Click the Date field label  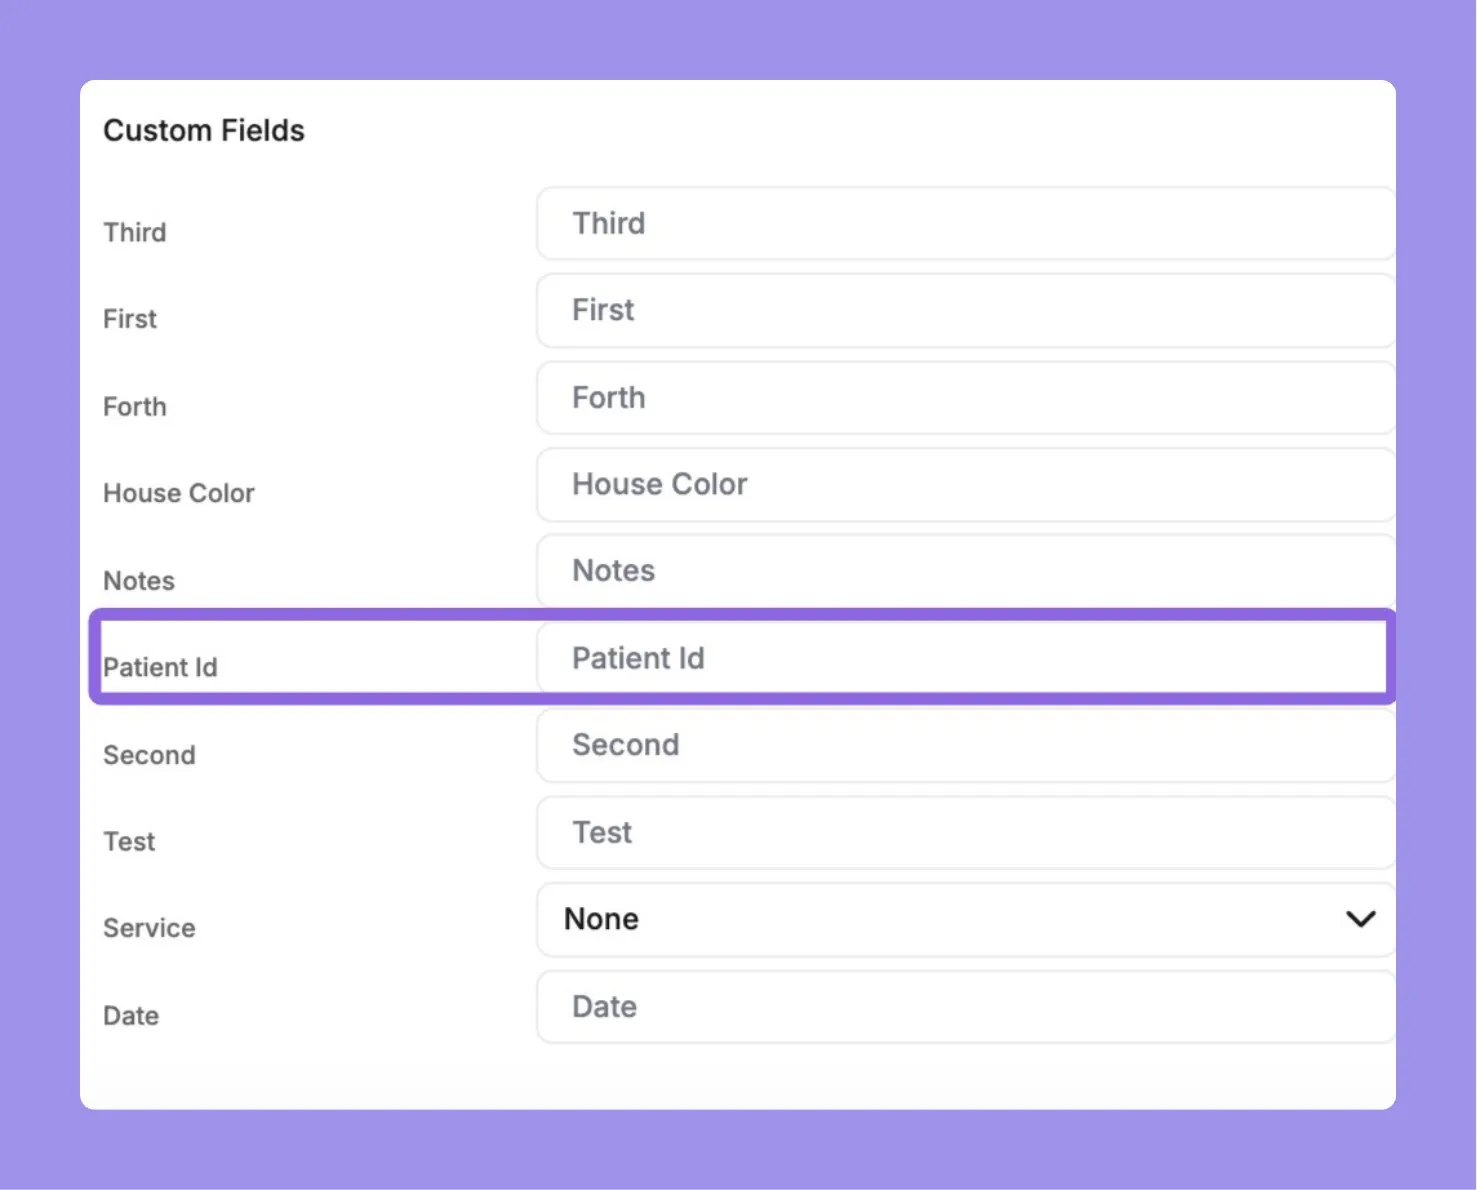click(131, 1016)
